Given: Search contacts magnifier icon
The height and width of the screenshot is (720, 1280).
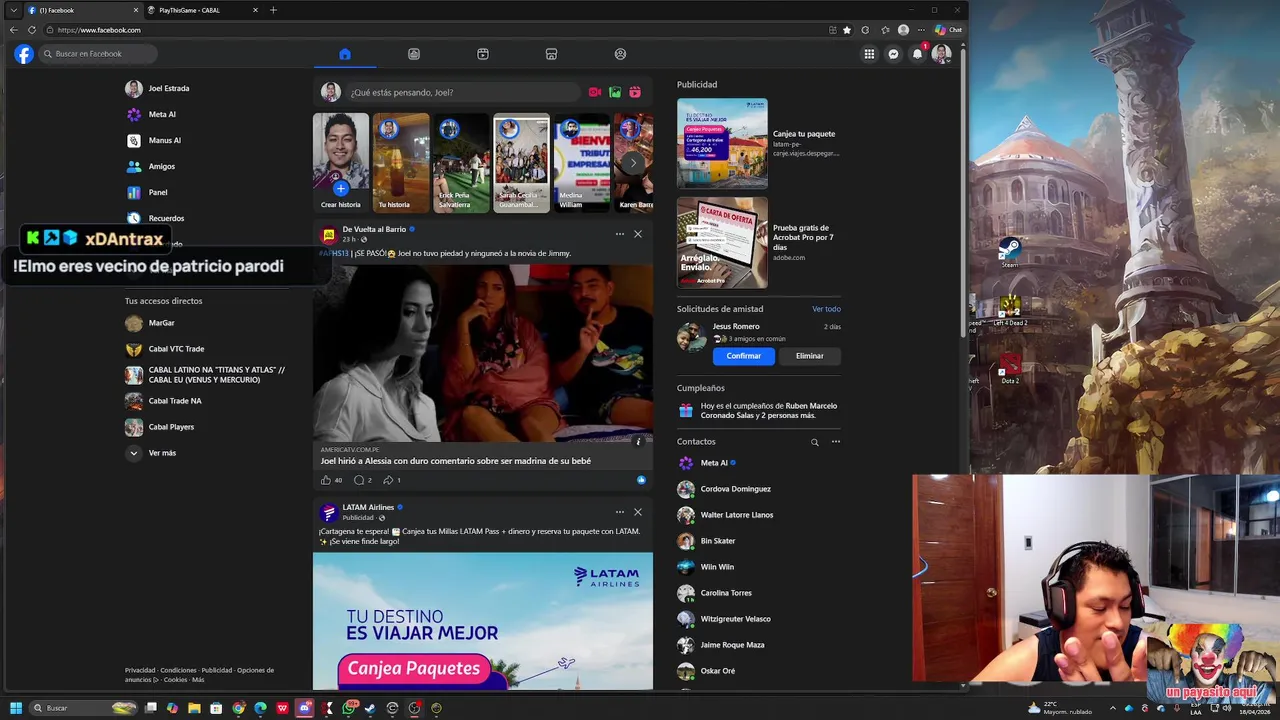Looking at the screenshot, I should pos(814,442).
